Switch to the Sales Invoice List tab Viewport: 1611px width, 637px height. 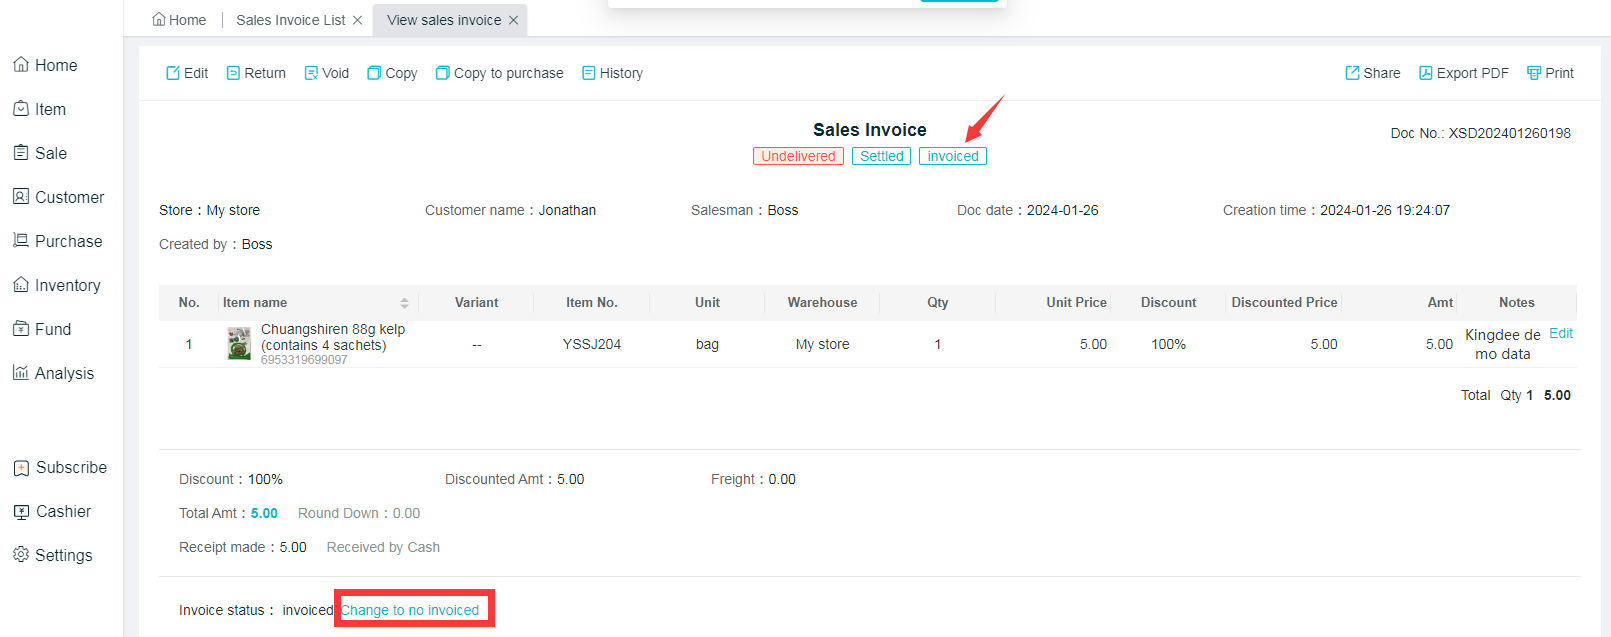click(x=290, y=20)
